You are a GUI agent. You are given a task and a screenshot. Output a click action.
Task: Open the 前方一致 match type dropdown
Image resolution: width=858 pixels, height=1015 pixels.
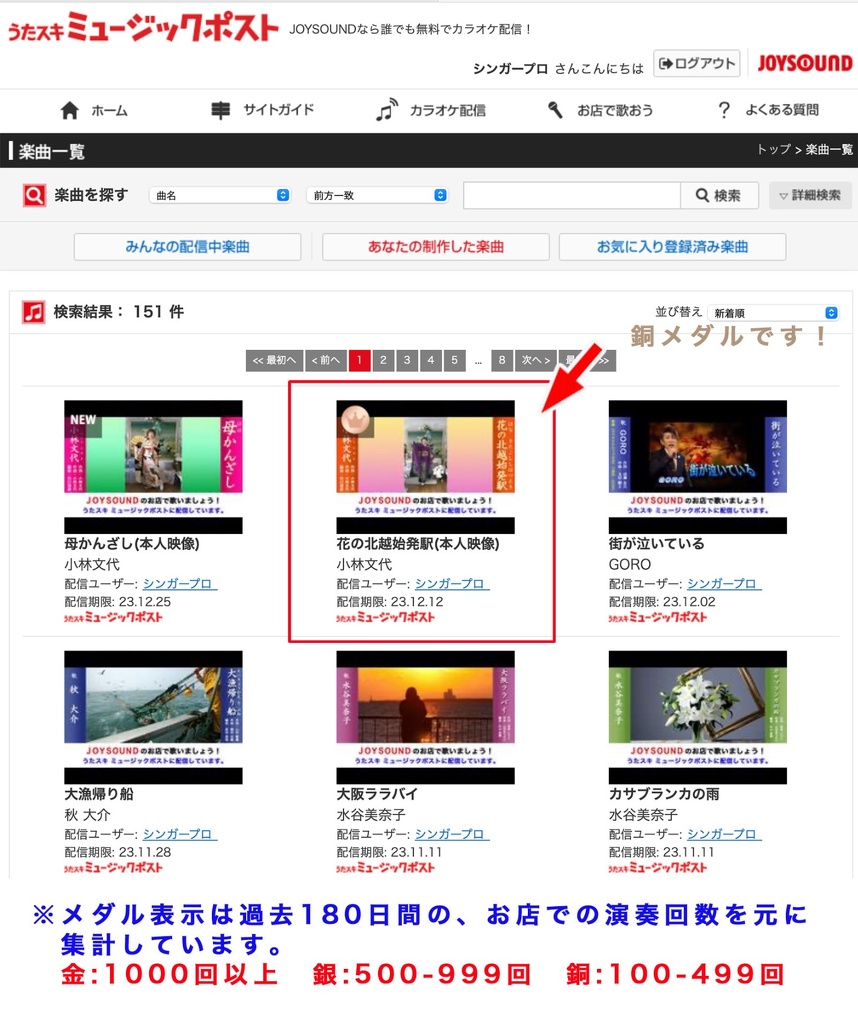[x=377, y=196]
